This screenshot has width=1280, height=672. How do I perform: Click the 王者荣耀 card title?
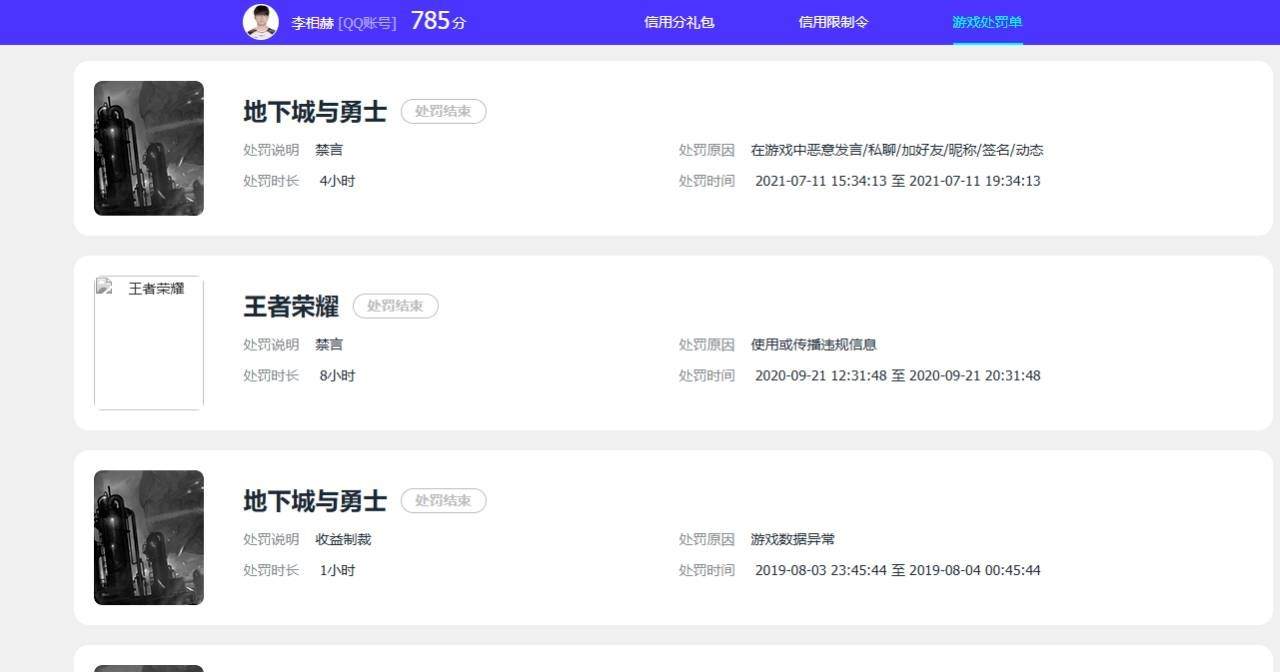291,306
